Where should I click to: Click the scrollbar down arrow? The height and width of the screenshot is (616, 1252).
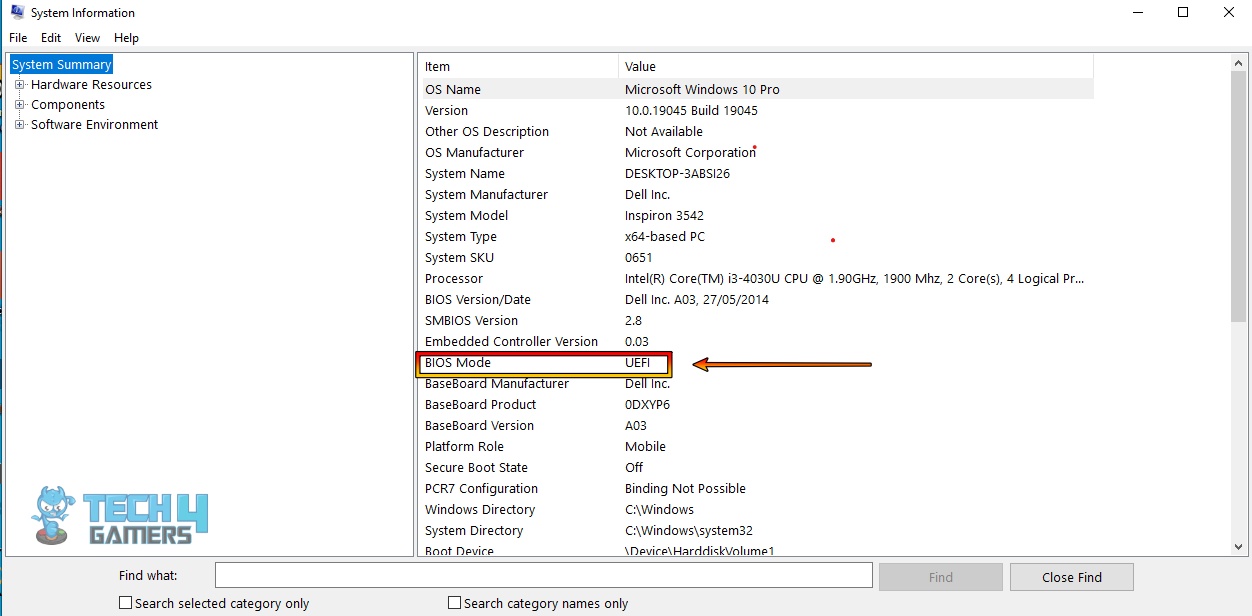(x=1239, y=547)
